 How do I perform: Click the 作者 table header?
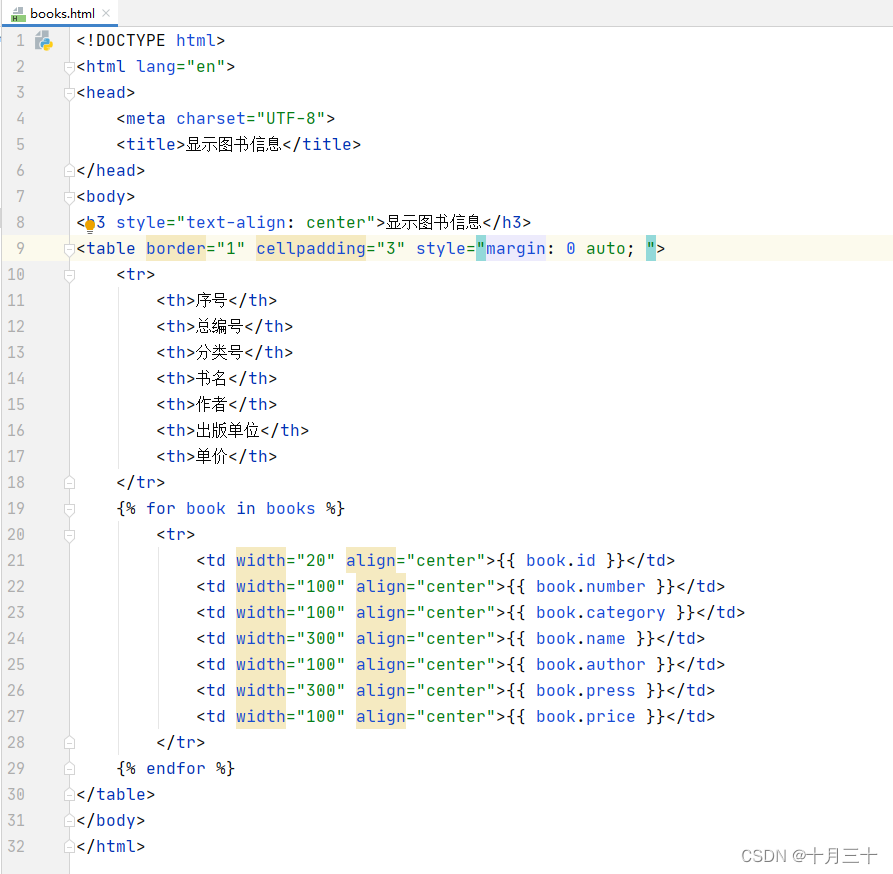click(x=212, y=404)
